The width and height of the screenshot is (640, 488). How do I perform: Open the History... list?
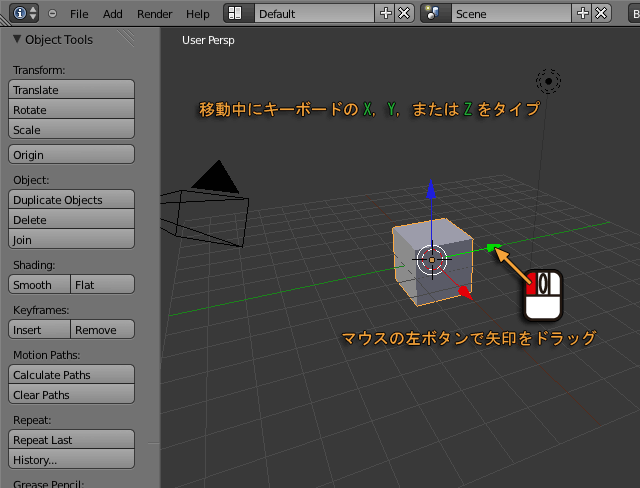pos(71,460)
